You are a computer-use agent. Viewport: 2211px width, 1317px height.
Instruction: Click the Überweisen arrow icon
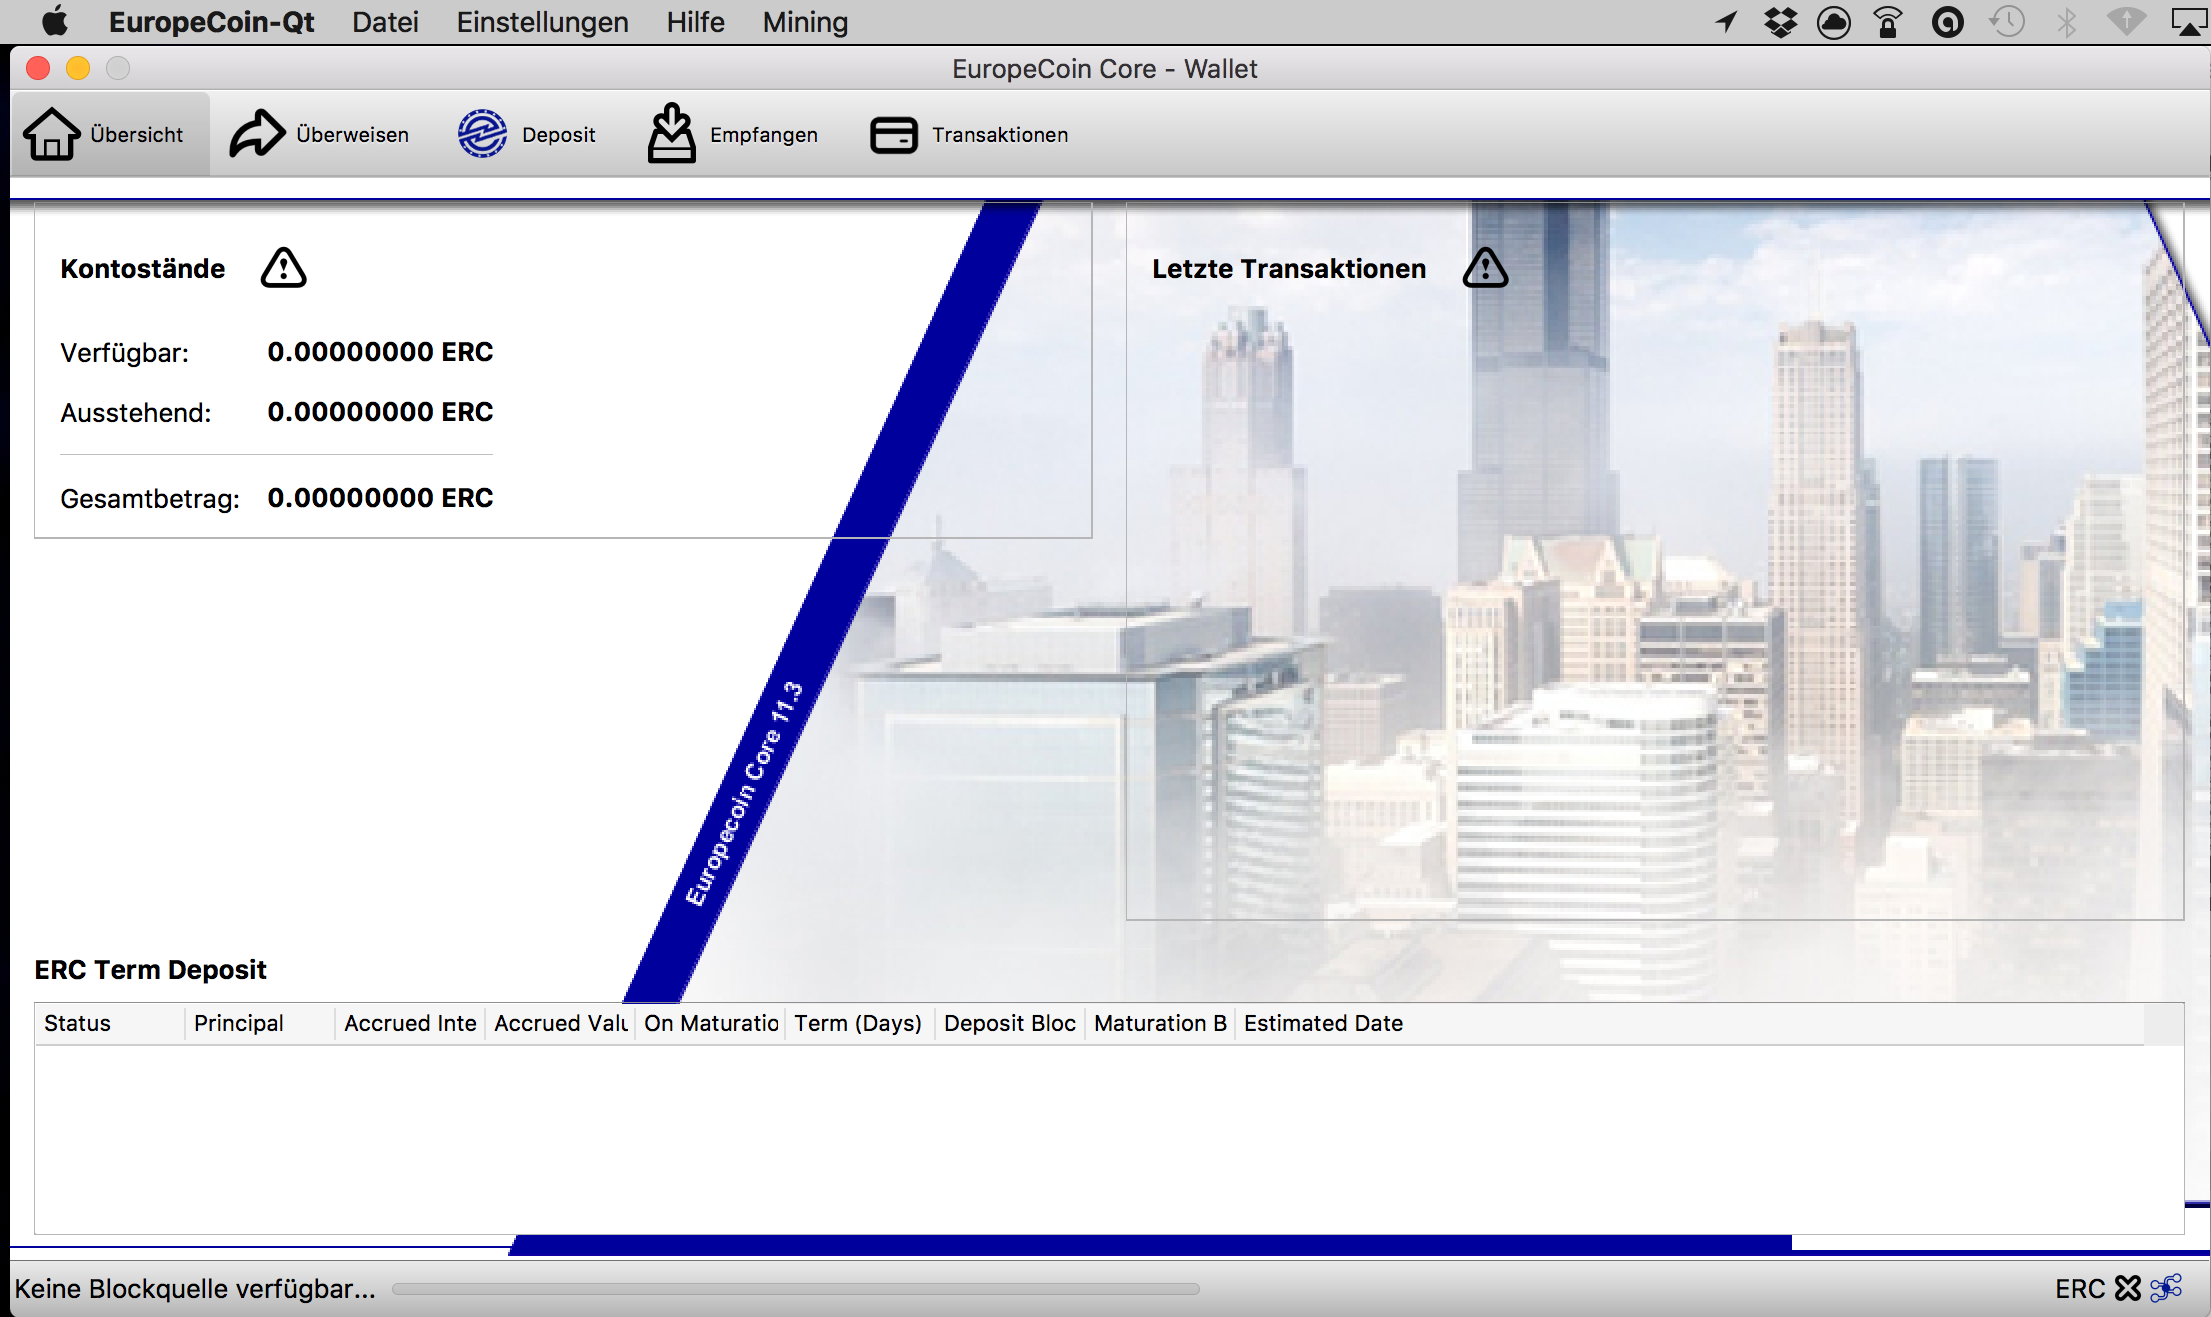(257, 134)
